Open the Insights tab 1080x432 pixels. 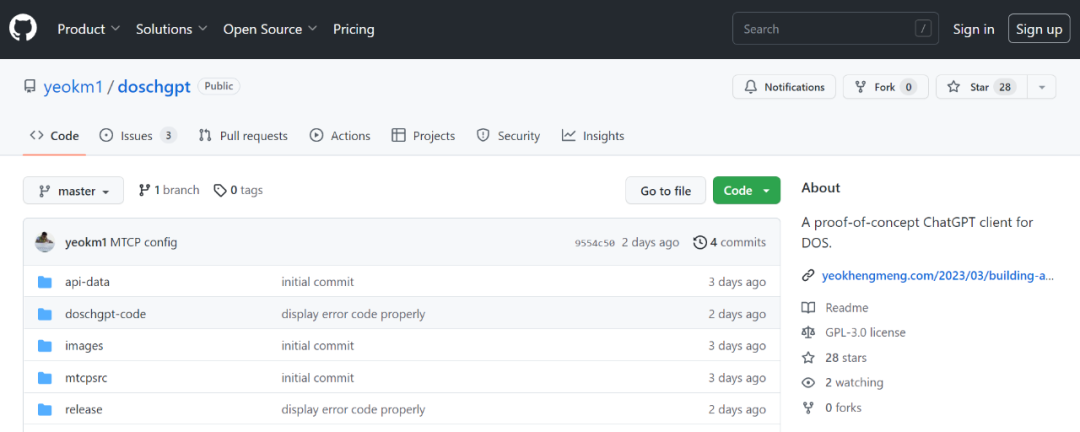tap(593, 136)
